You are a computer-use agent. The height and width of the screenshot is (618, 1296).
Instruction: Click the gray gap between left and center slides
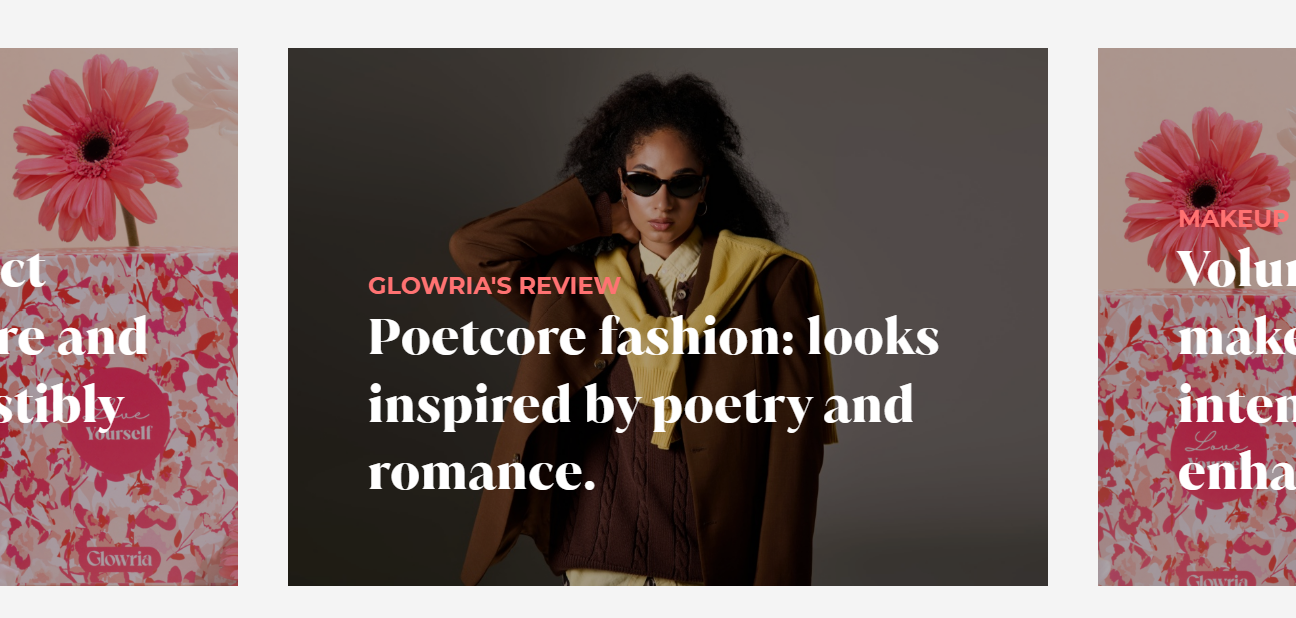[x=263, y=317]
